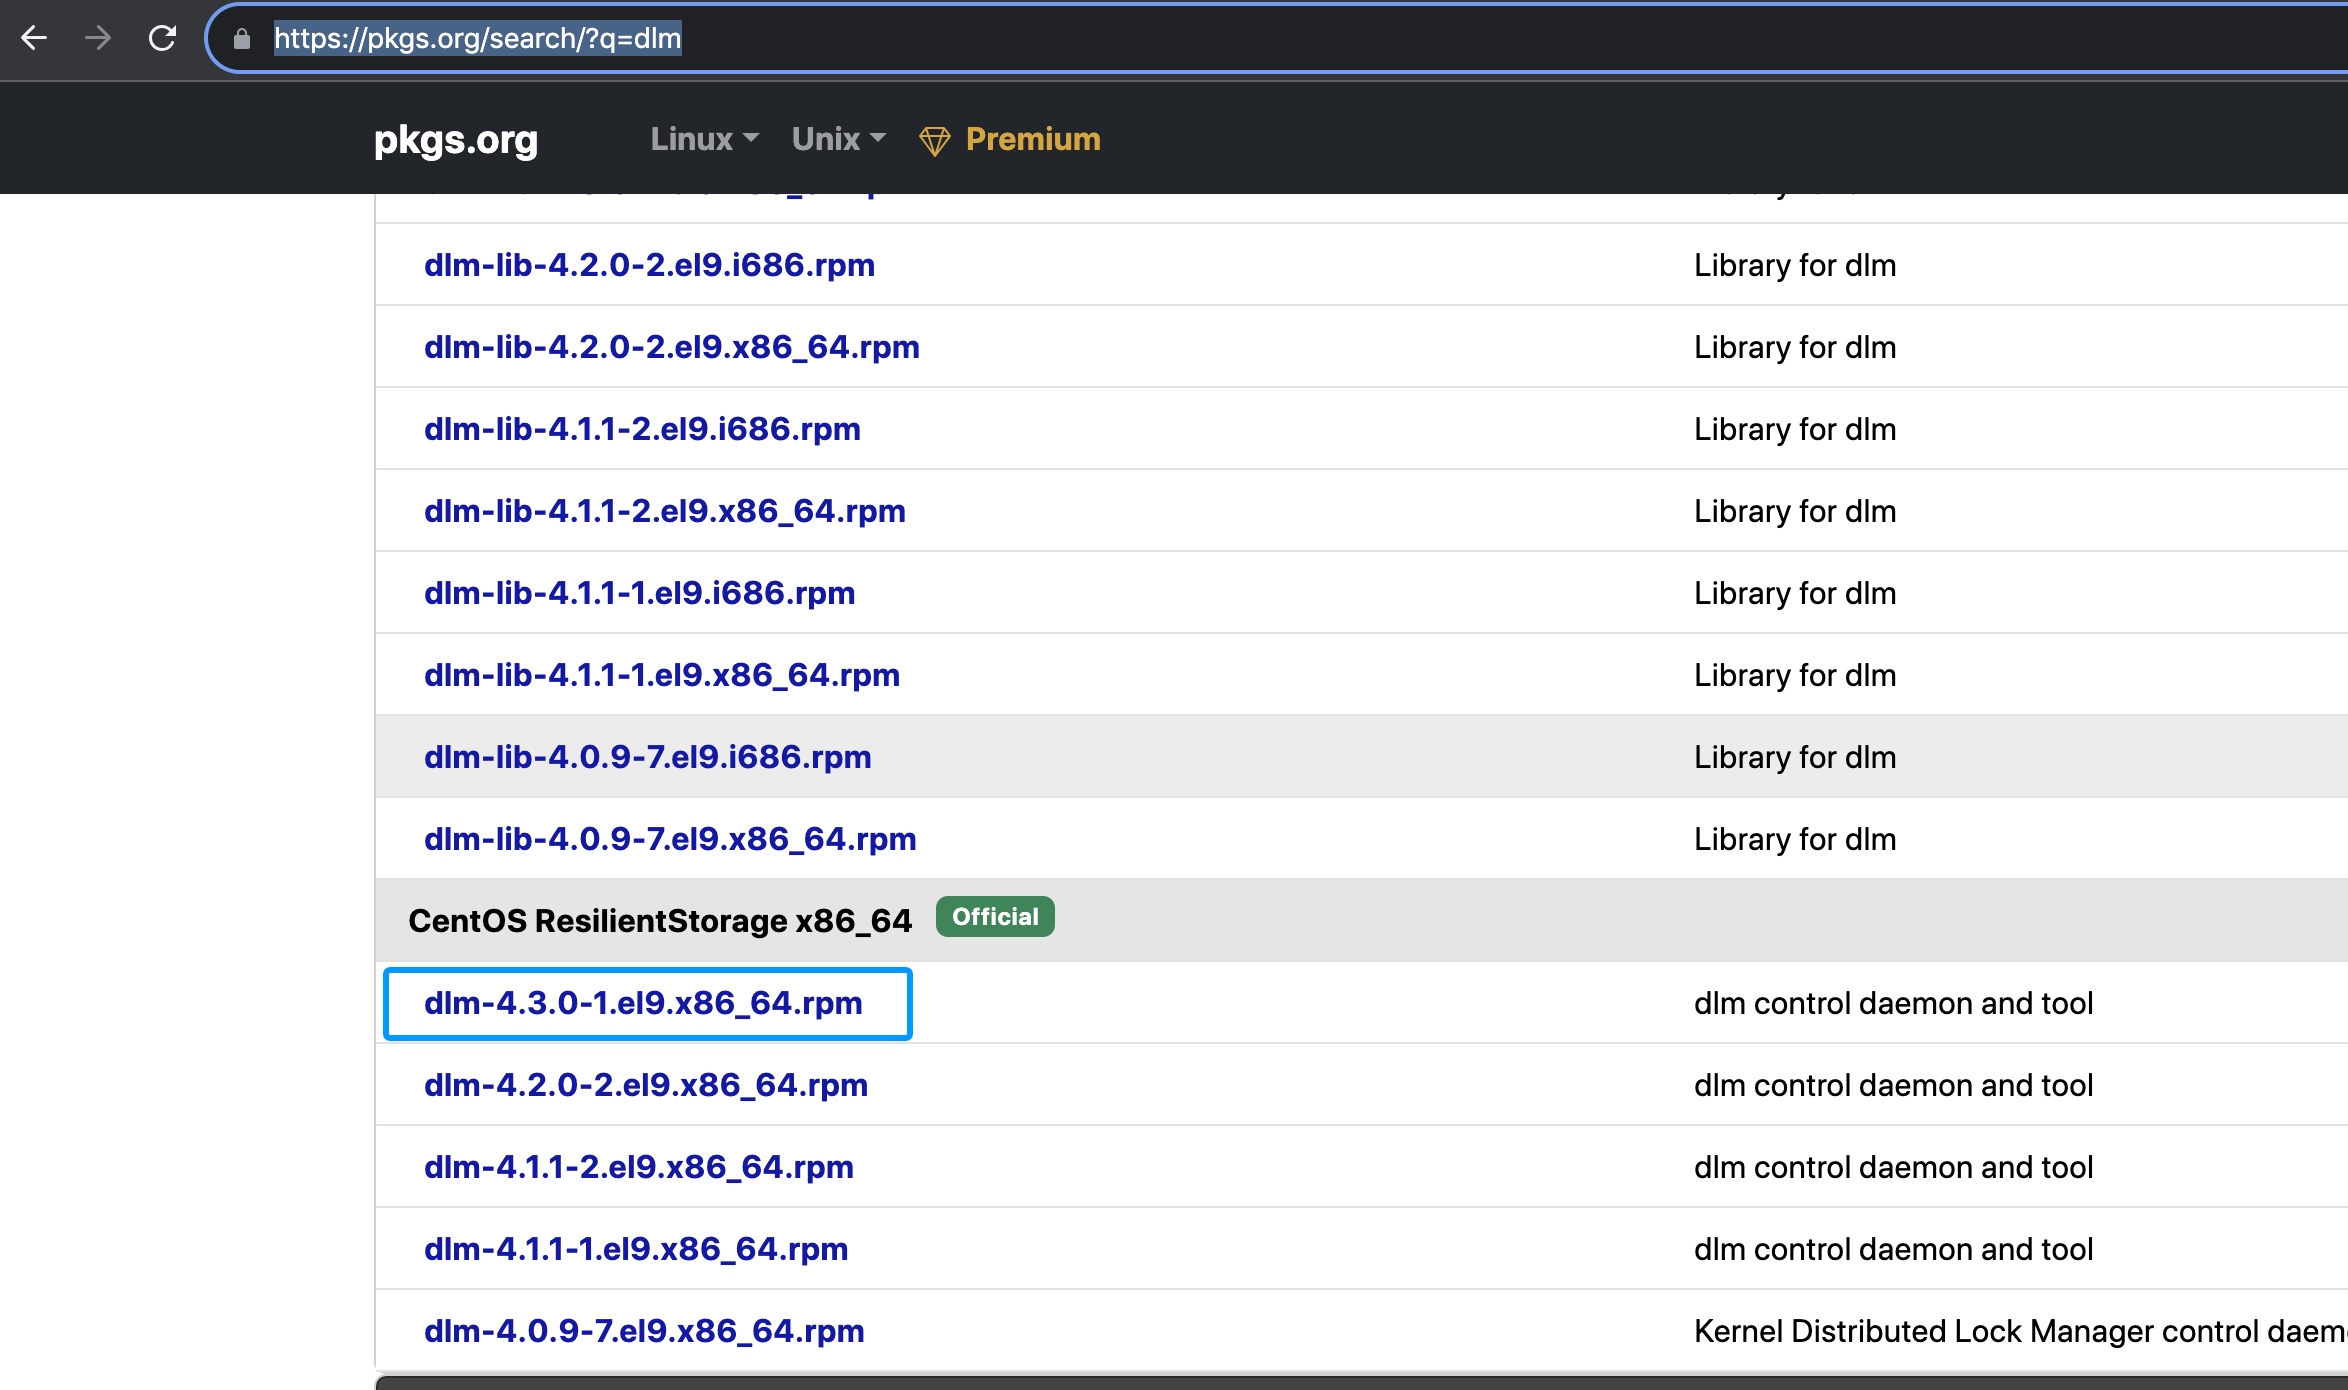Screen dimensions: 2348x1390
Task: Open the Linux dropdown menu
Action: point(704,139)
